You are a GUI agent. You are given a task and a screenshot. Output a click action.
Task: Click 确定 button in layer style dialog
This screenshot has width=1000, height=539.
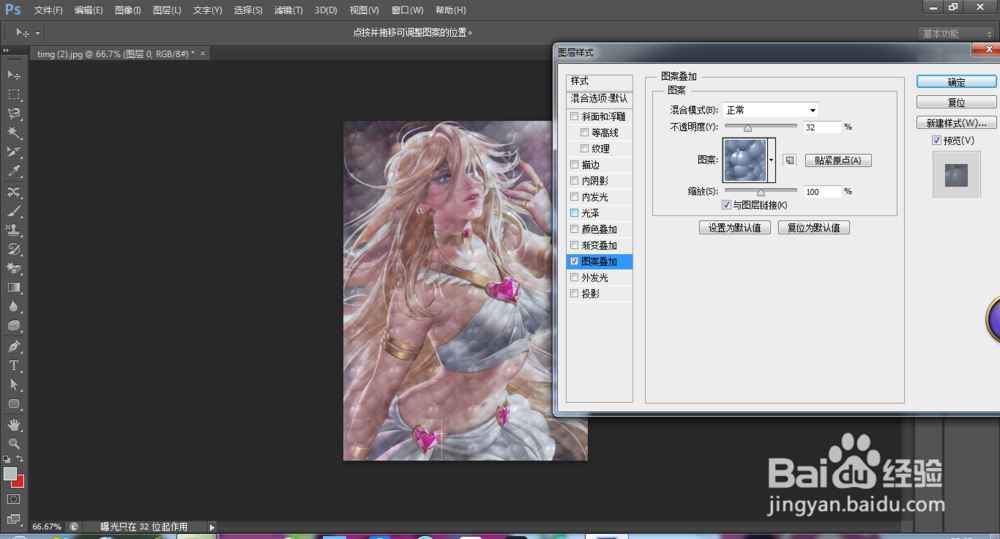(956, 82)
